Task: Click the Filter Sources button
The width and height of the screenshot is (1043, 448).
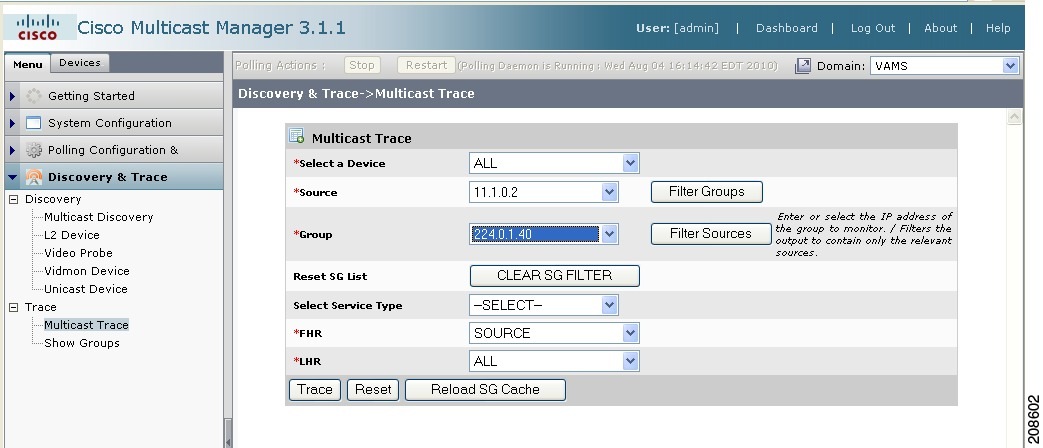Action: click(710, 234)
